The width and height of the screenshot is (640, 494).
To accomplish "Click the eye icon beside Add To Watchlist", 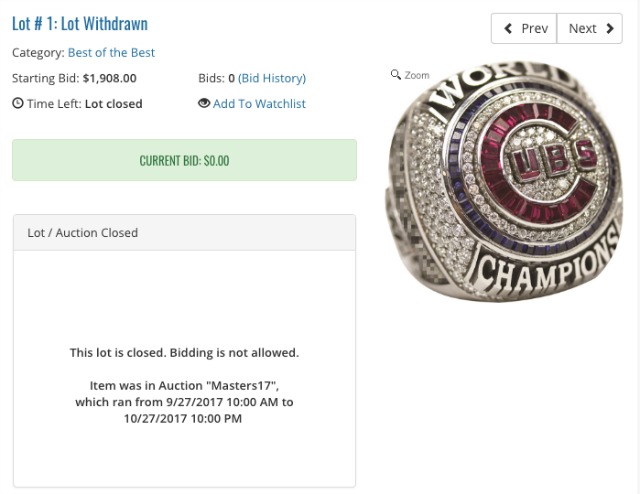I will pos(204,103).
